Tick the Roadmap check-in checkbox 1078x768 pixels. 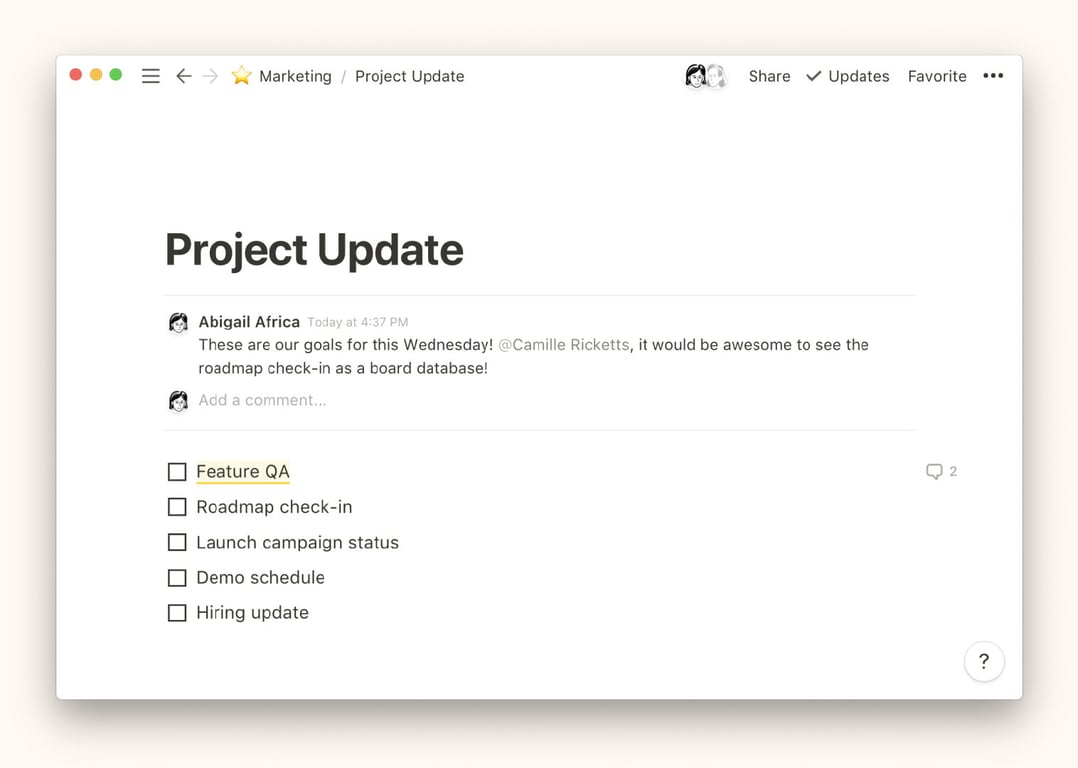[x=177, y=507]
